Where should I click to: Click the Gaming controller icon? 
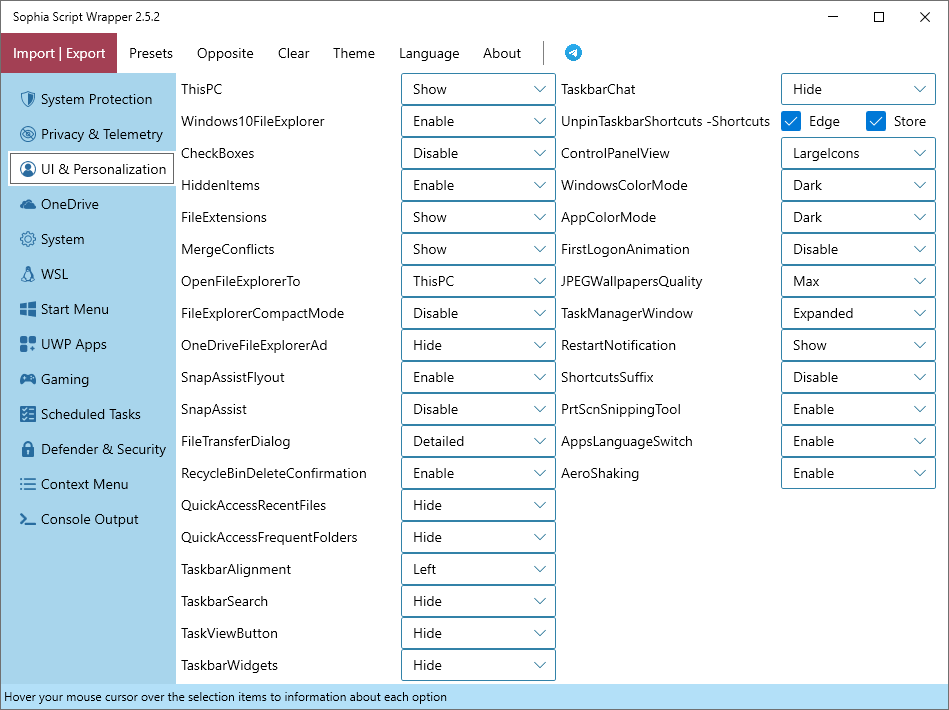[x=28, y=380]
